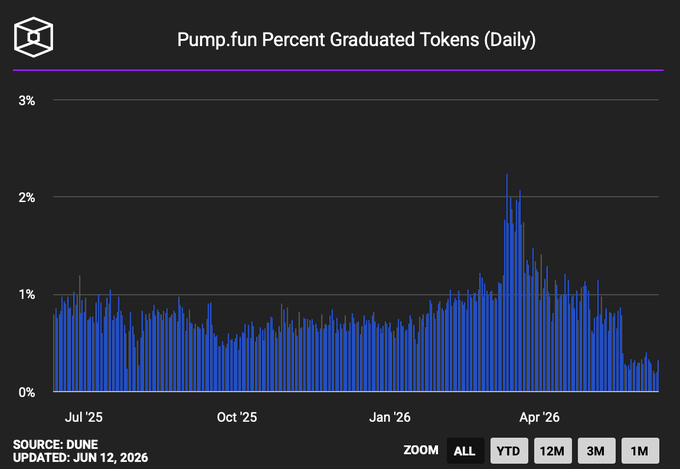This screenshot has height=469, width=680.
Task: Click the ZOOM label
Action: pos(421,450)
